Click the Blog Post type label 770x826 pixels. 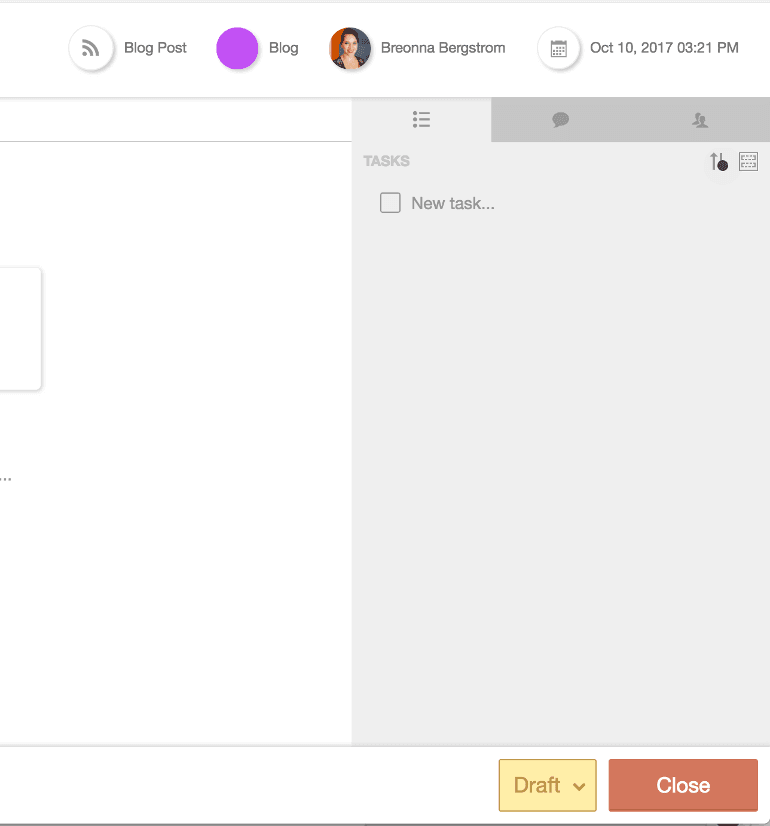[155, 48]
